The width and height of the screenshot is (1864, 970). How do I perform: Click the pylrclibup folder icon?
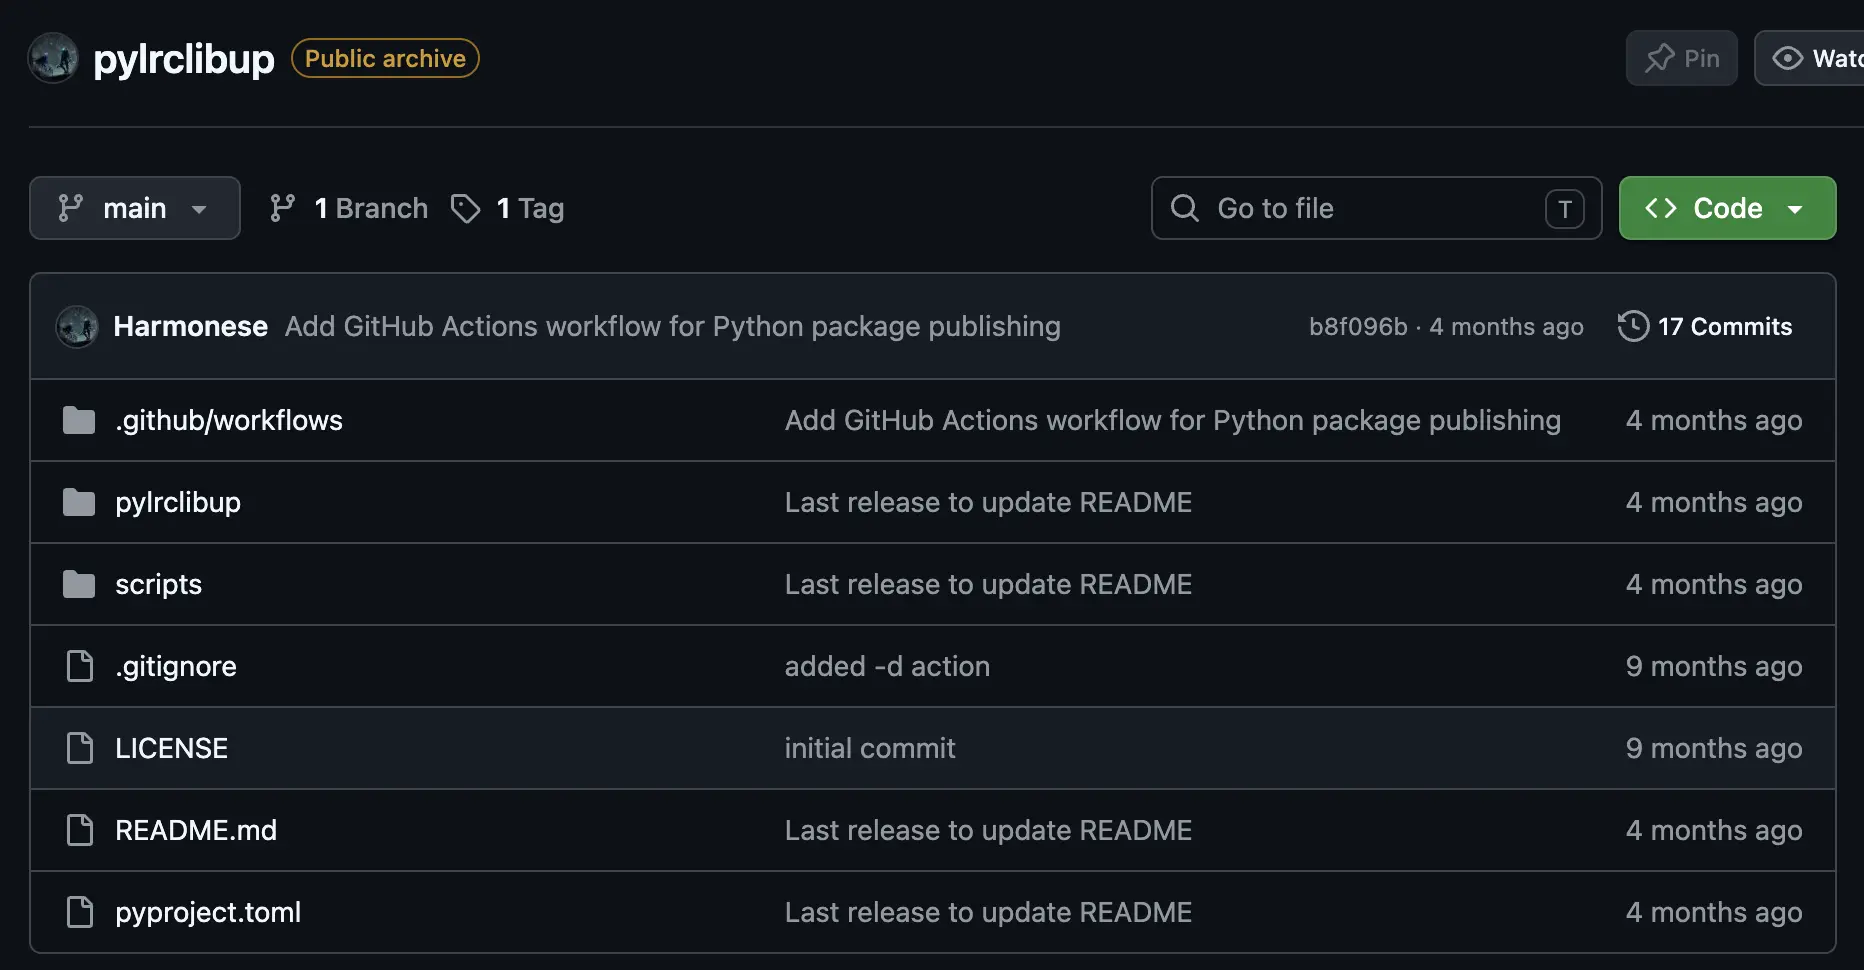[79, 503]
